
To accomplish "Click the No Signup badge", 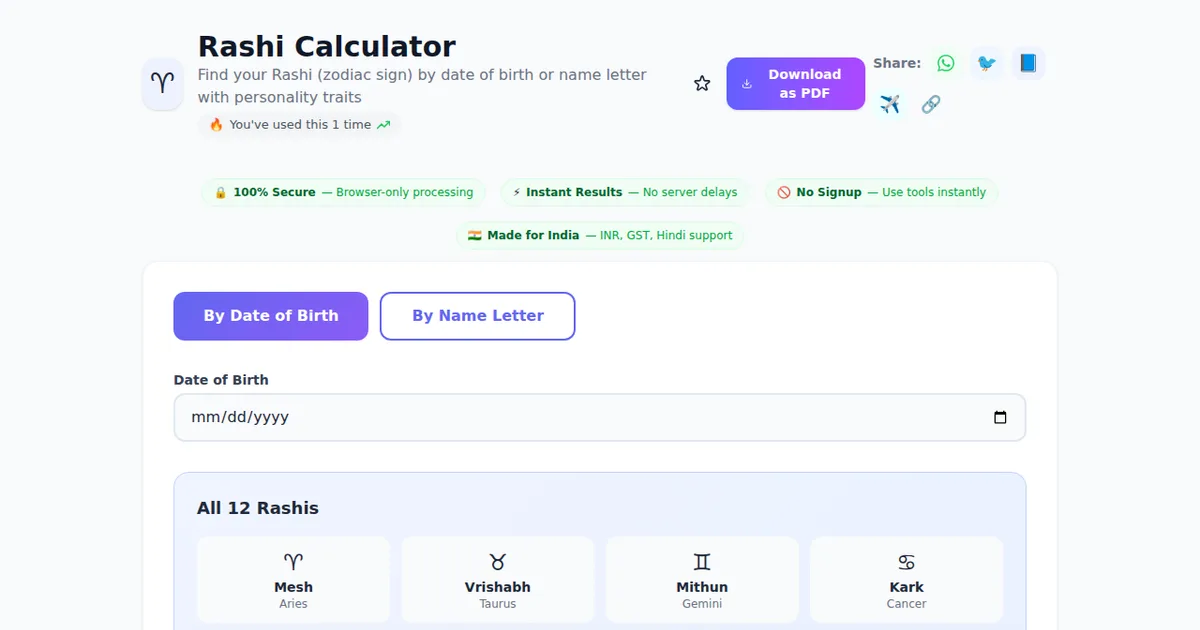I will pos(881,192).
